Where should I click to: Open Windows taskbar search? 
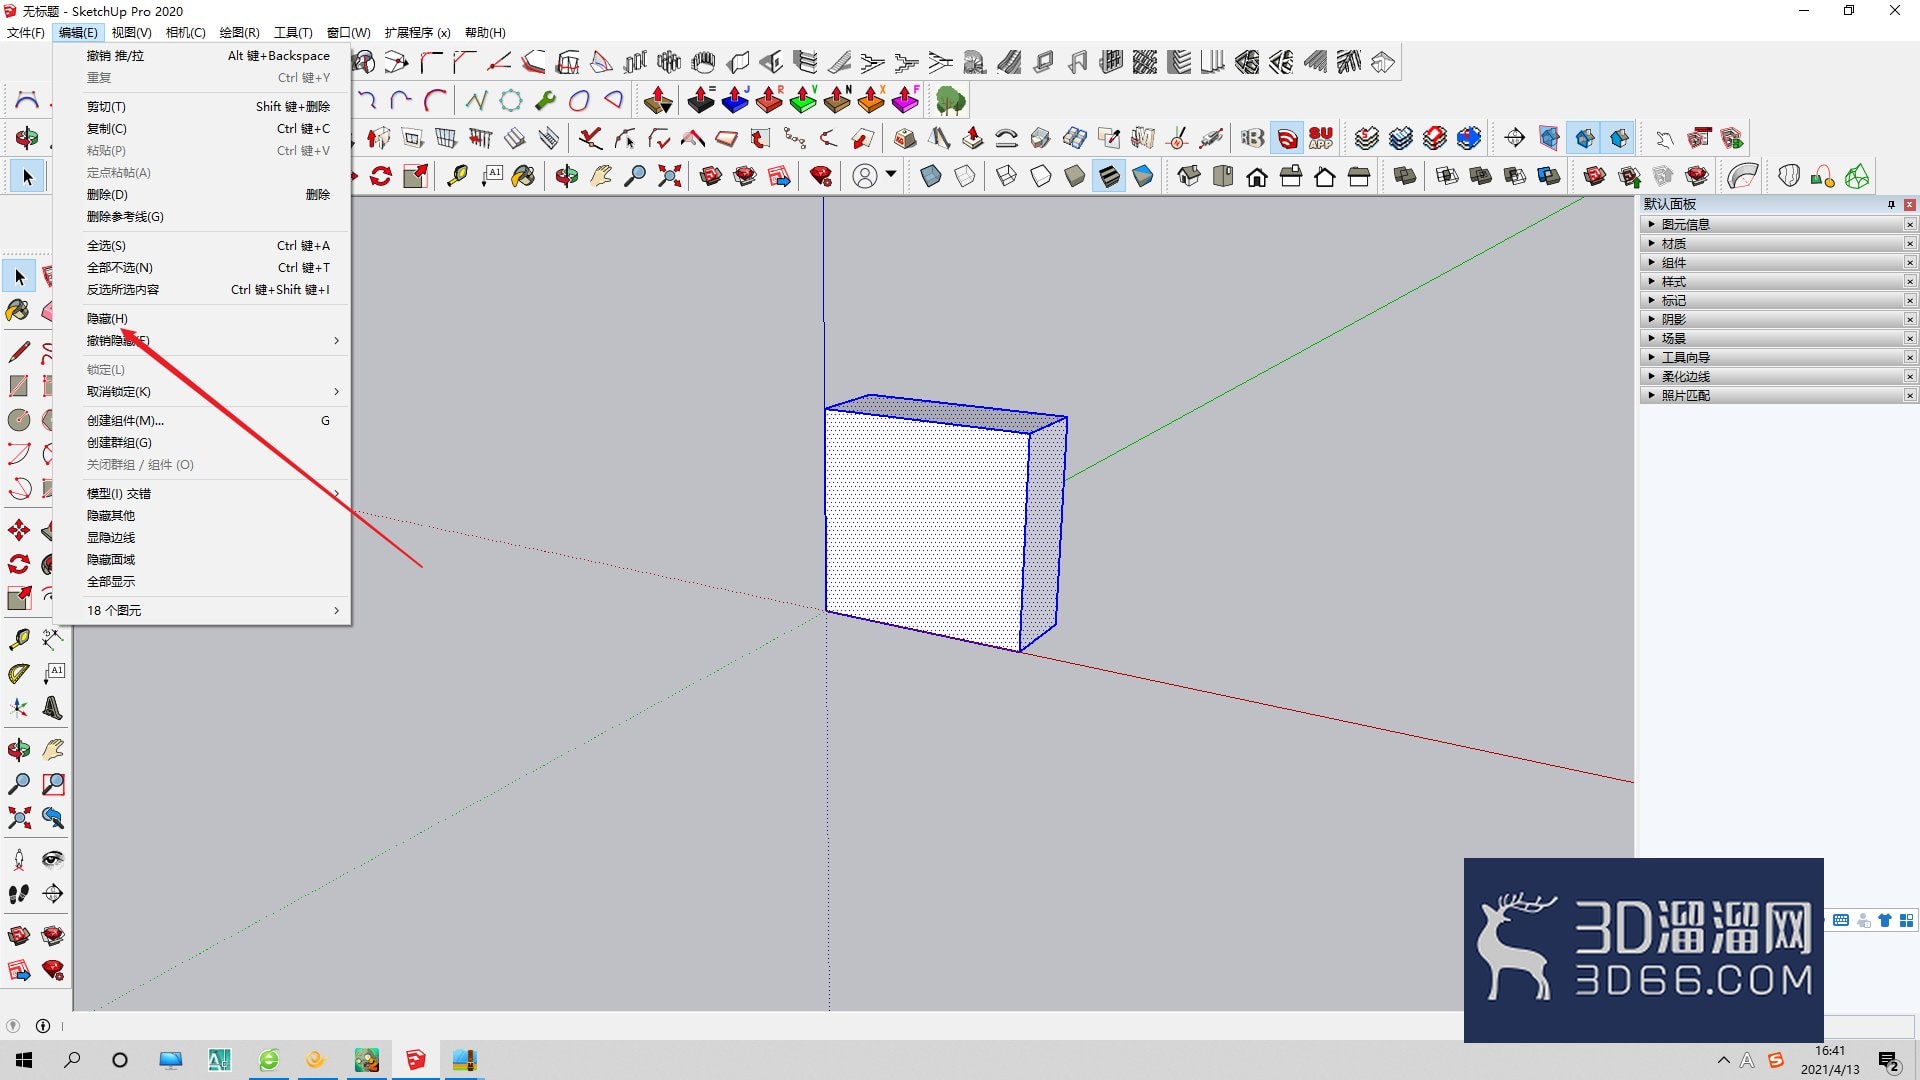[72, 1060]
